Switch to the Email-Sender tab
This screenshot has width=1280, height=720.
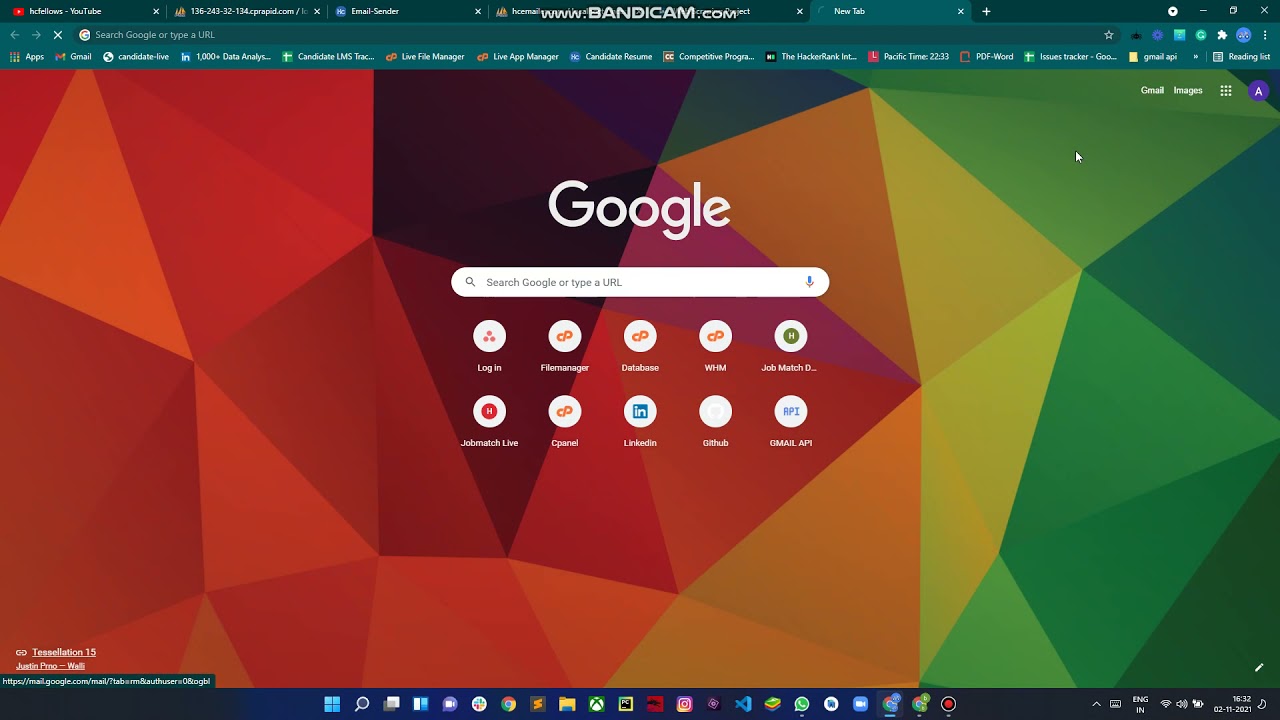[x=408, y=11]
